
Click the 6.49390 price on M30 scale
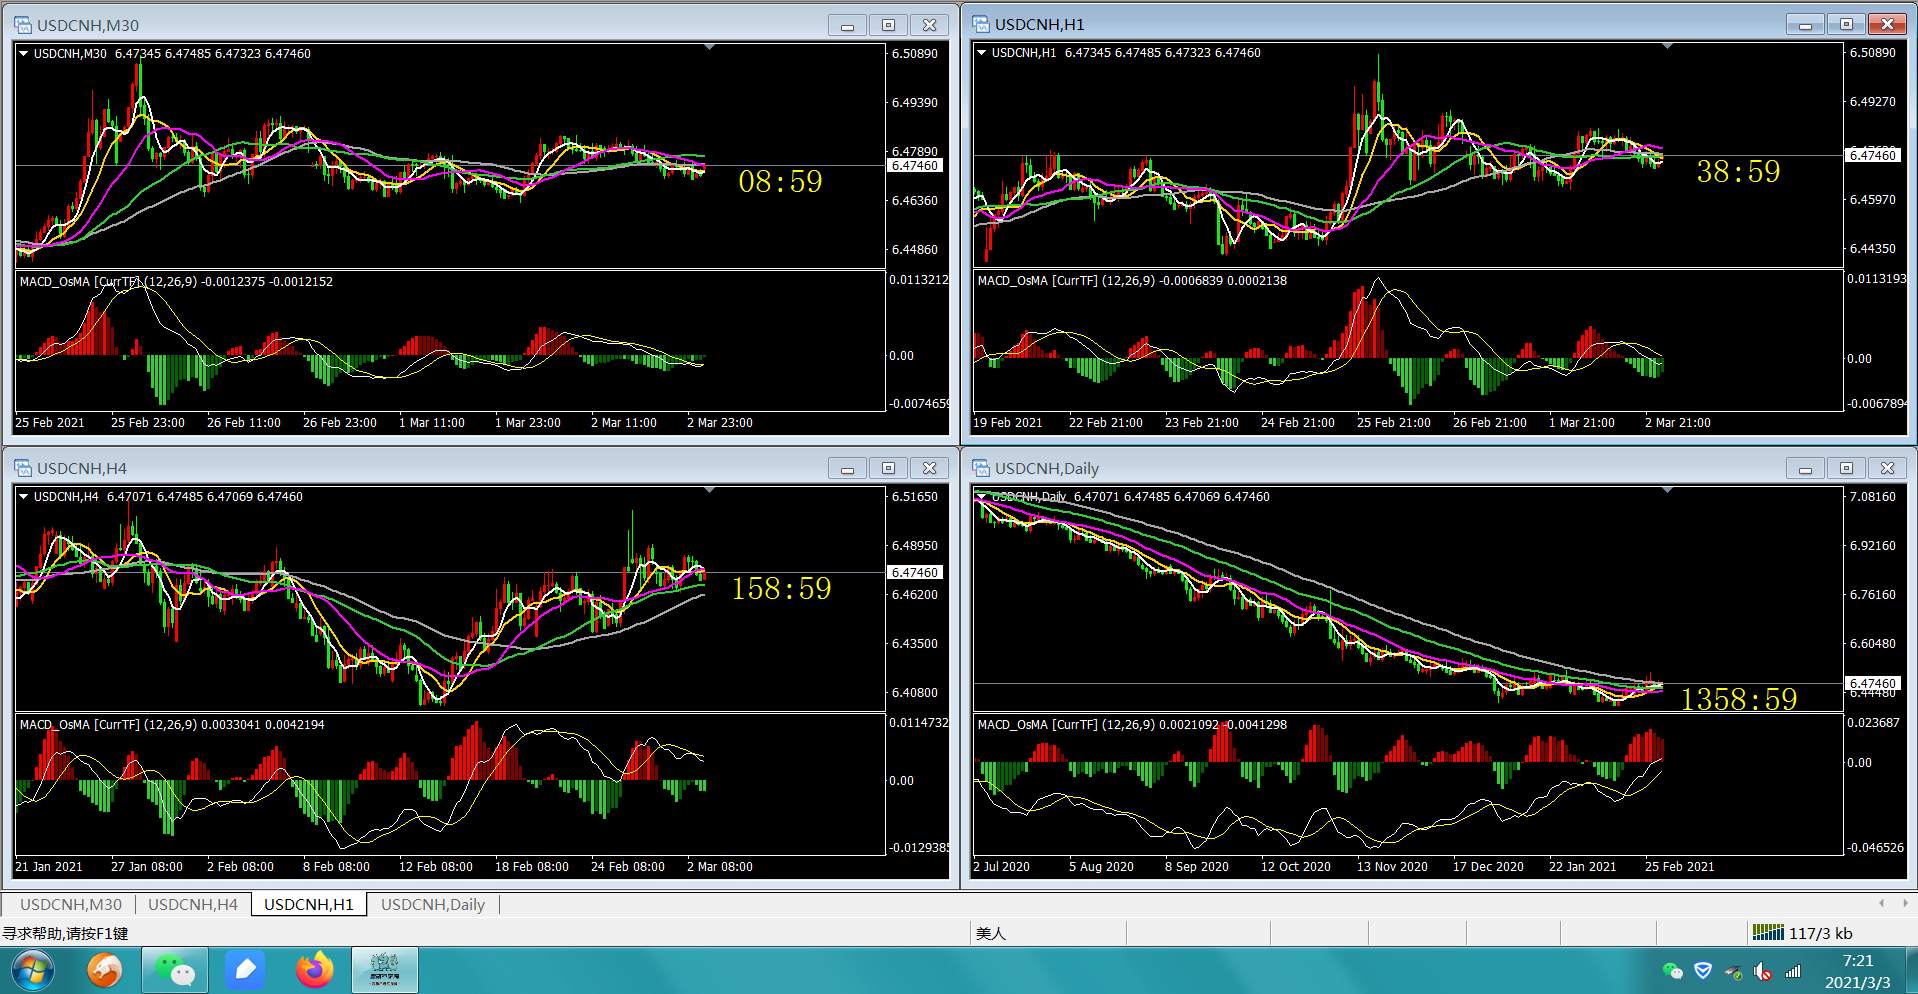tap(914, 103)
